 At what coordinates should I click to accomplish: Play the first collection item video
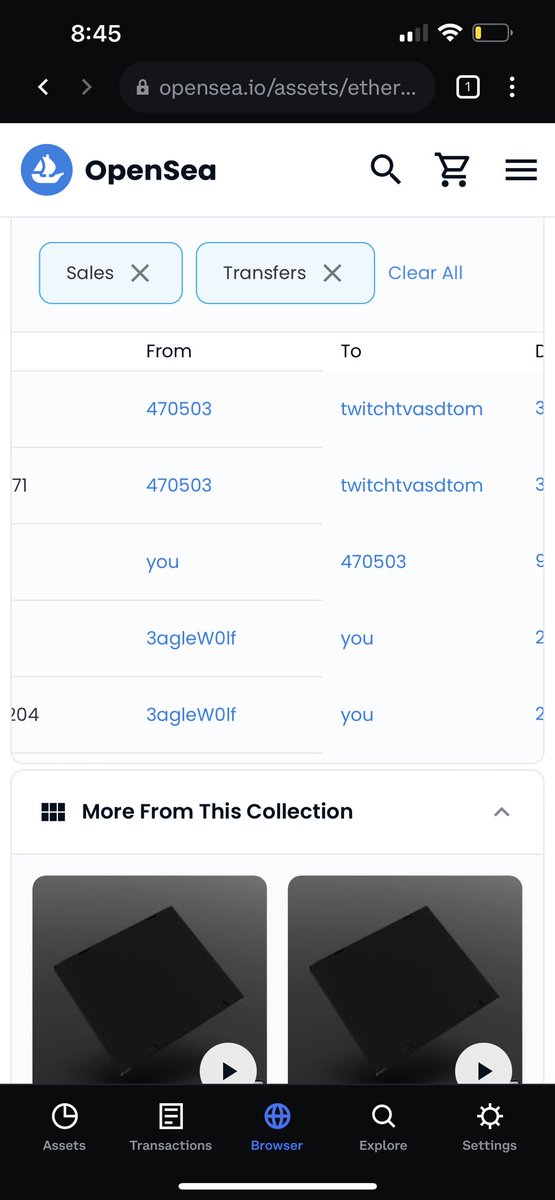(228, 1070)
